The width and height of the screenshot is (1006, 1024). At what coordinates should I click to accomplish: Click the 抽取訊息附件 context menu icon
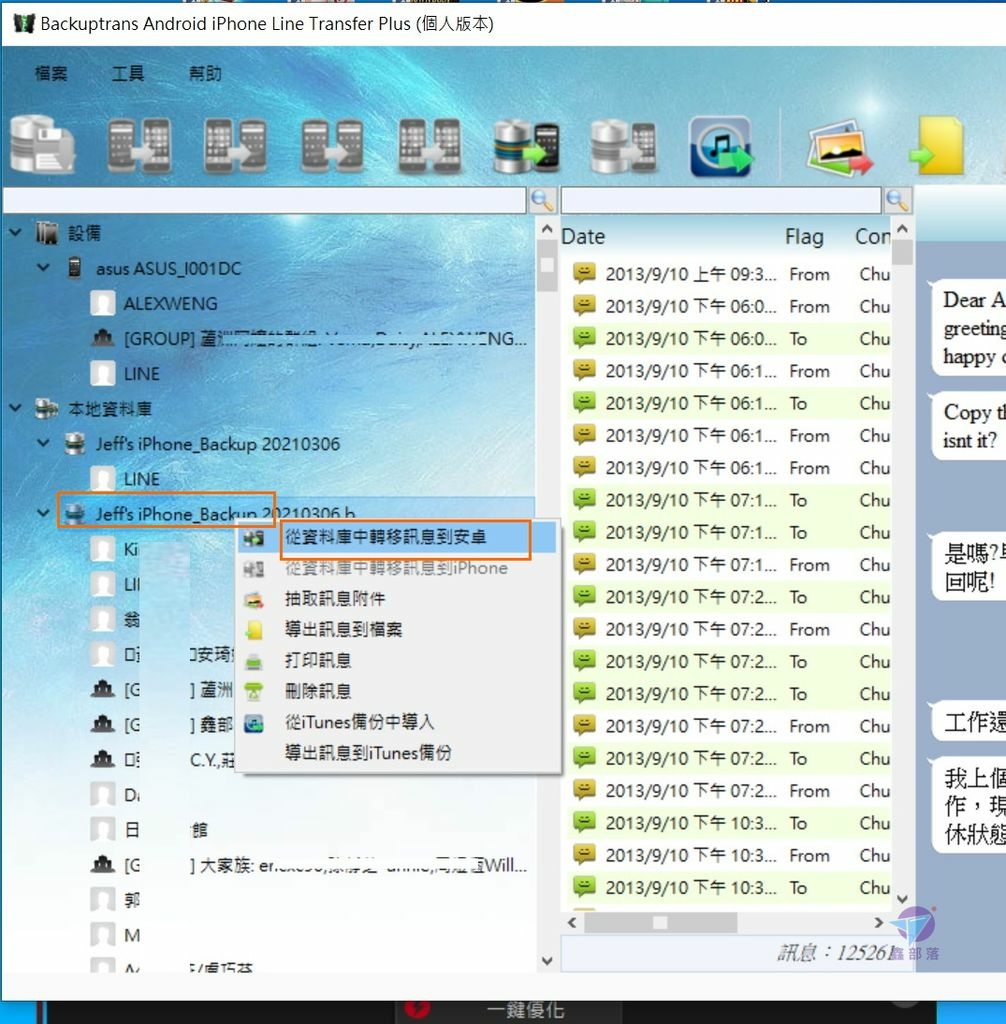click(253, 599)
